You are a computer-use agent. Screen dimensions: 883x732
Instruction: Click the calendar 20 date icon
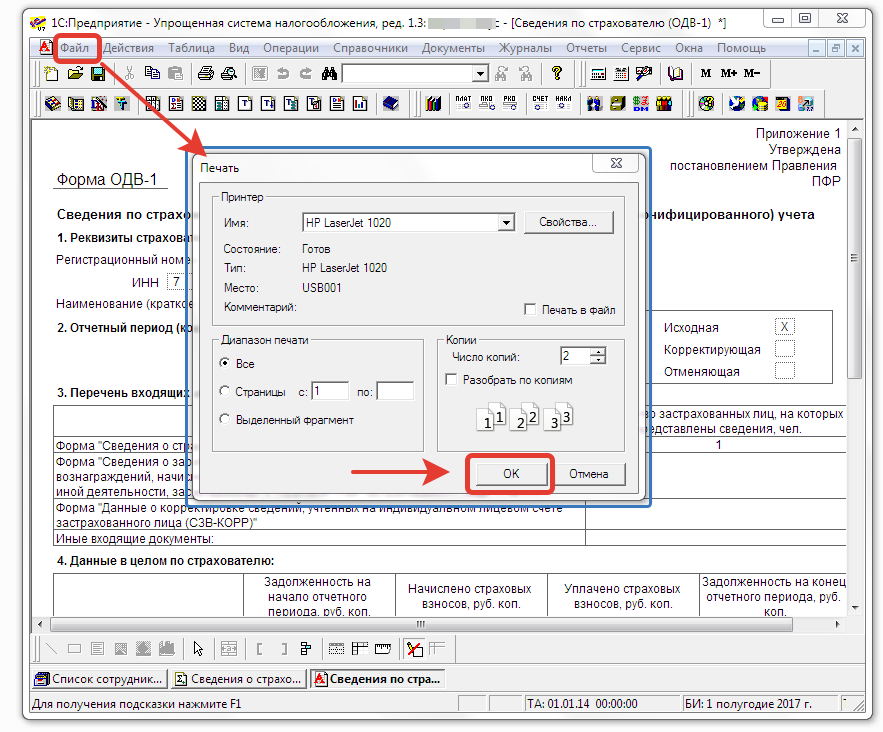783,104
